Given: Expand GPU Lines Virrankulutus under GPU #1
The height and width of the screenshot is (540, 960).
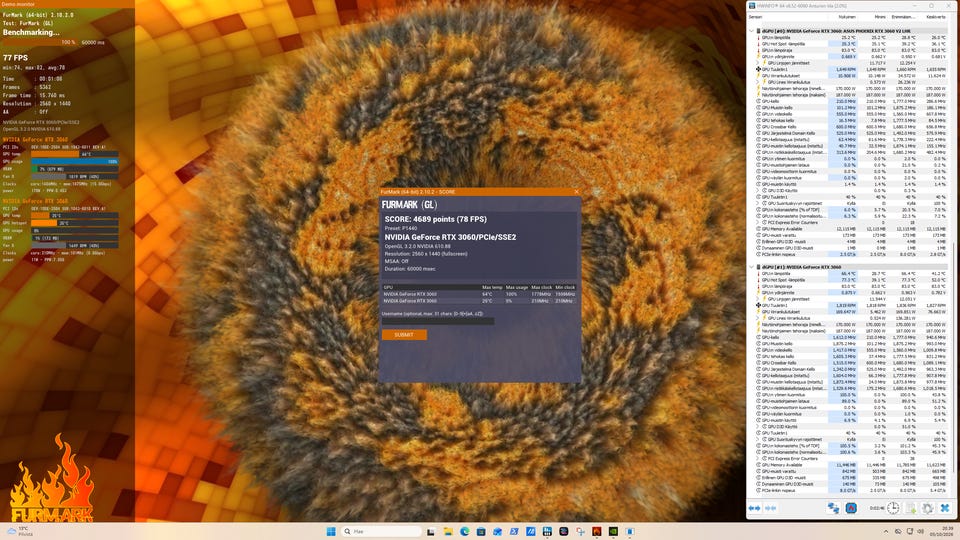Looking at the screenshot, I should [759, 318].
